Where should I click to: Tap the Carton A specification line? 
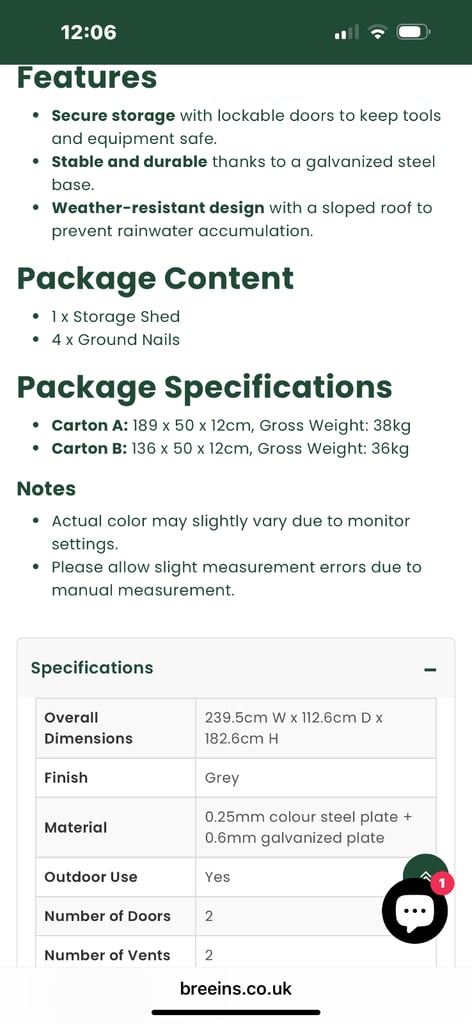pyautogui.click(x=231, y=426)
